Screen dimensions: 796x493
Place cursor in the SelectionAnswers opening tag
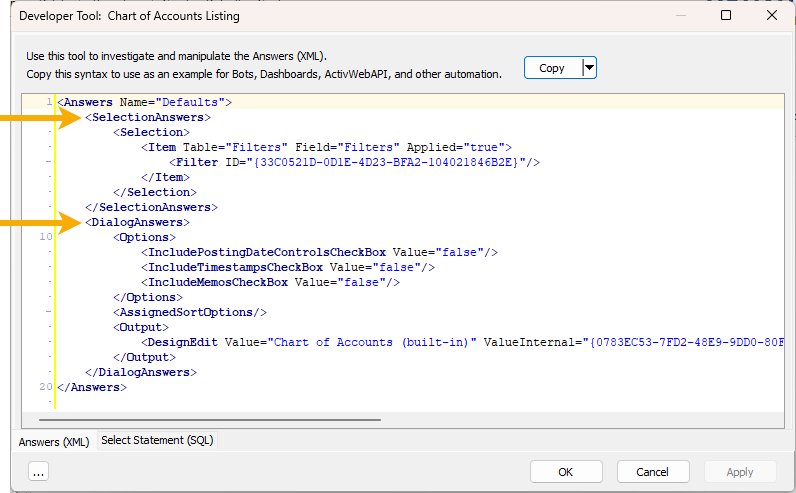[x=148, y=117]
